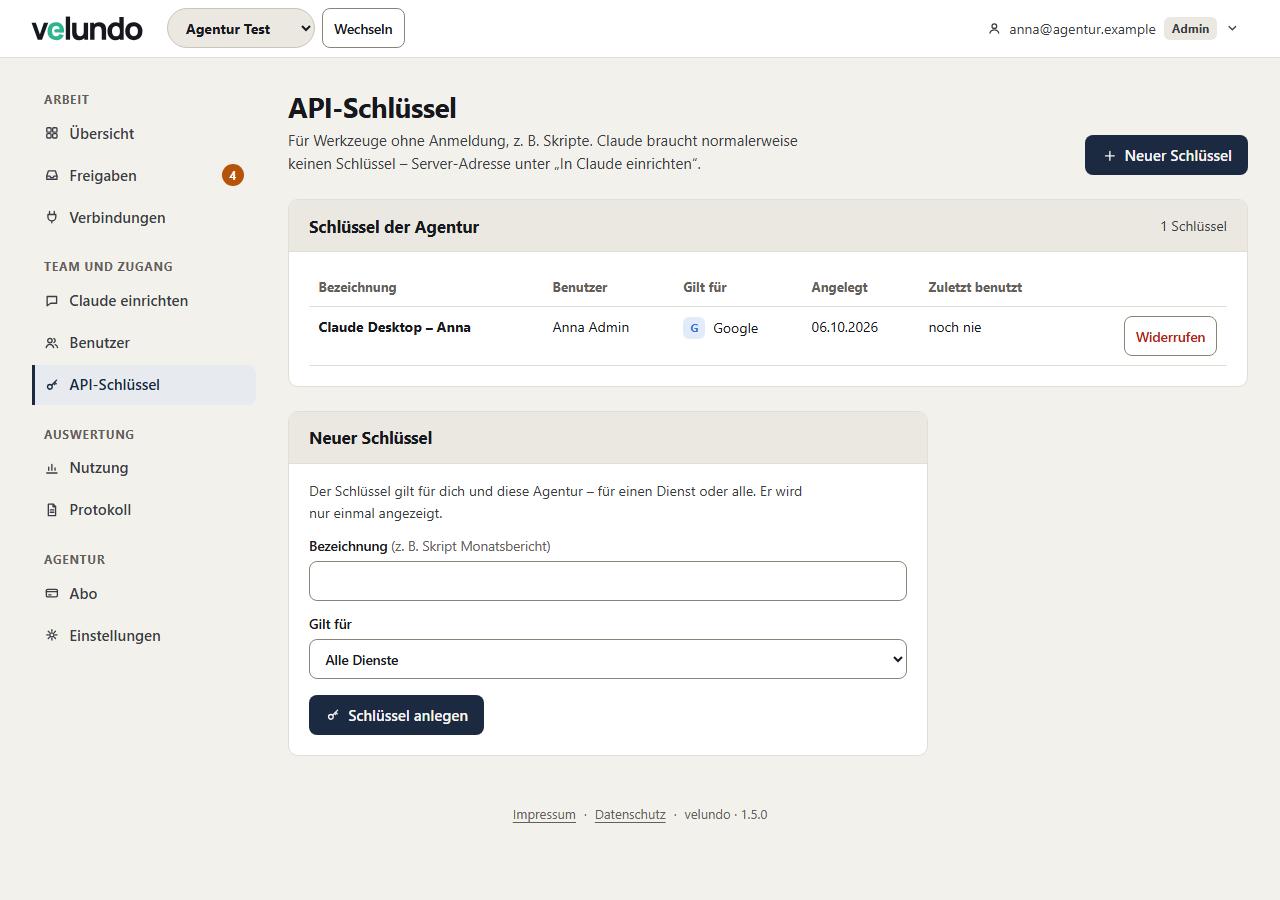The height and width of the screenshot is (900, 1280).
Task: Go to Nutzung page
Action: (144, 467)
